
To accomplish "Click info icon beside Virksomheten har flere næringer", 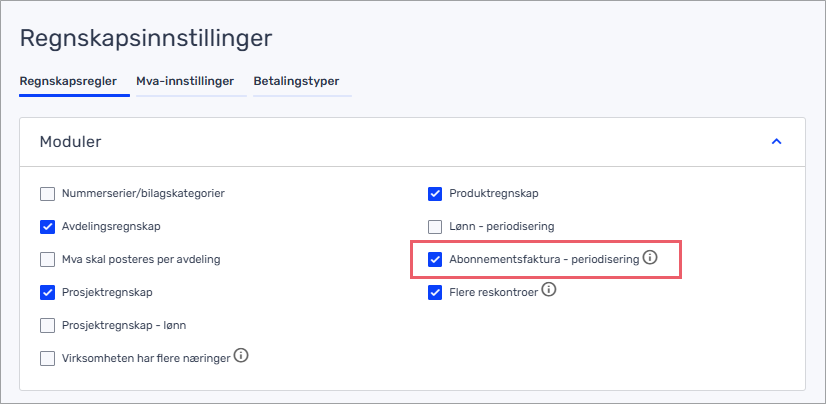I will 241,356.
